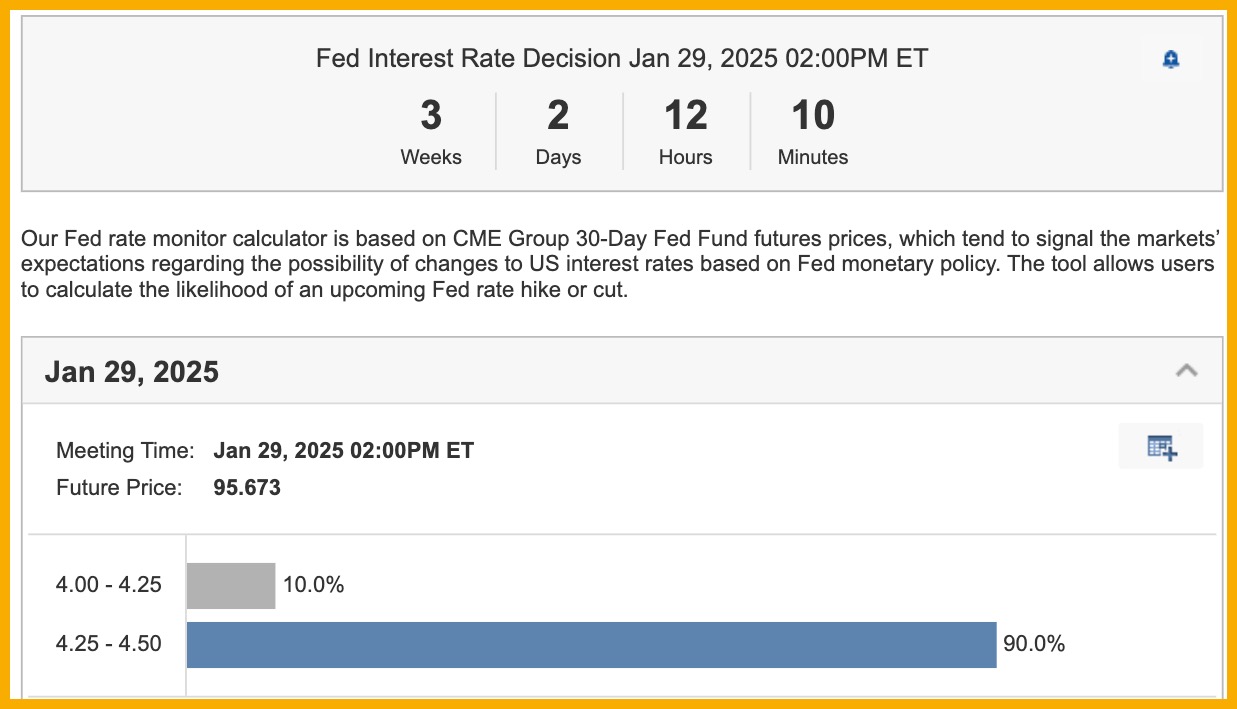Click the 90.0% percentage value
Screen dimensions: 1237x709
tap(1034, 644)
